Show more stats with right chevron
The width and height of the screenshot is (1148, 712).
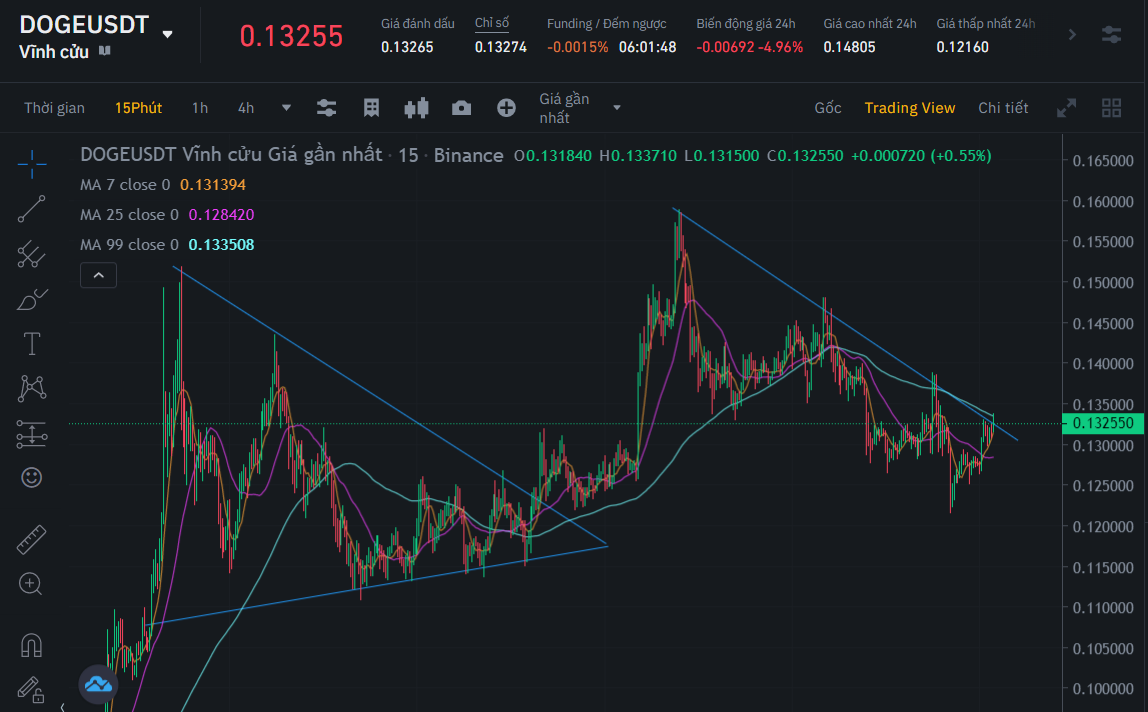[1072, 34]
